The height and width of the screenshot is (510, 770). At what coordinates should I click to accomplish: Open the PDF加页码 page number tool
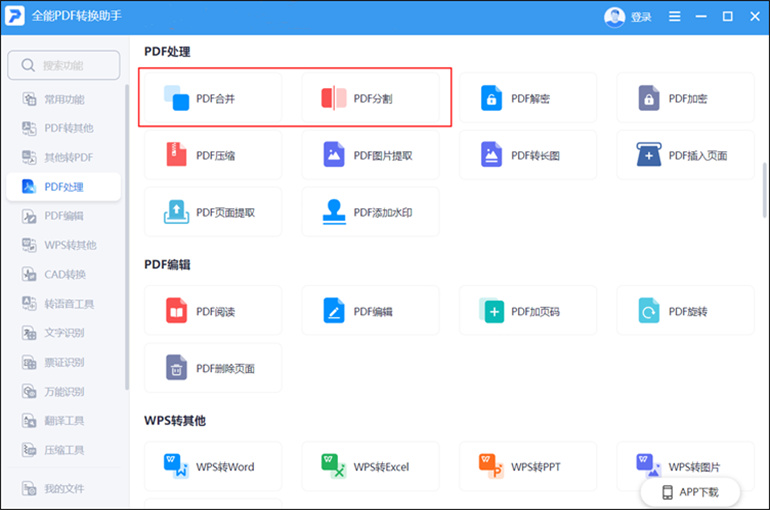point(528,311)
